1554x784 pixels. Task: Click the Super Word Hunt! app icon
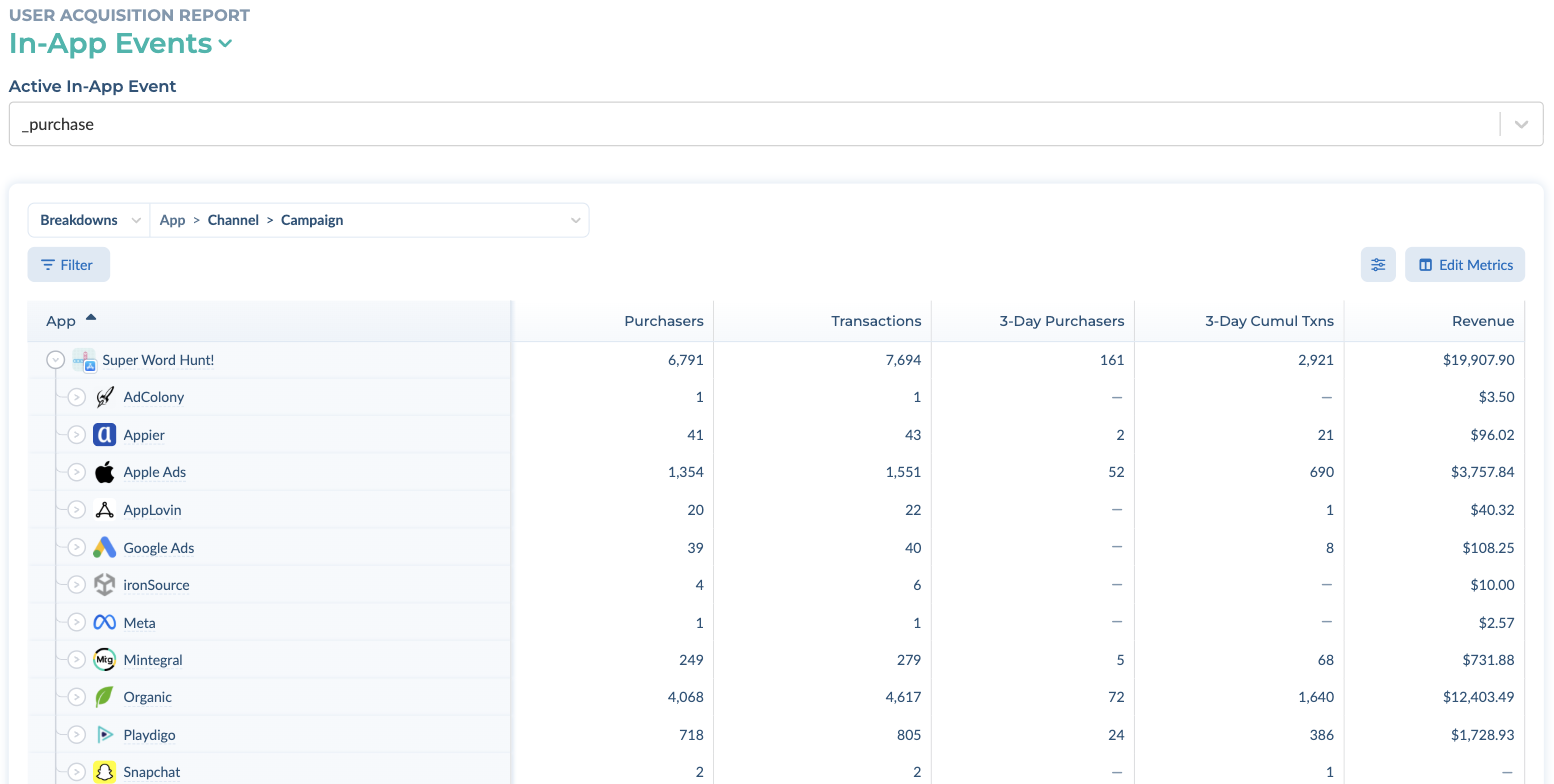click(x=84, y=360)
